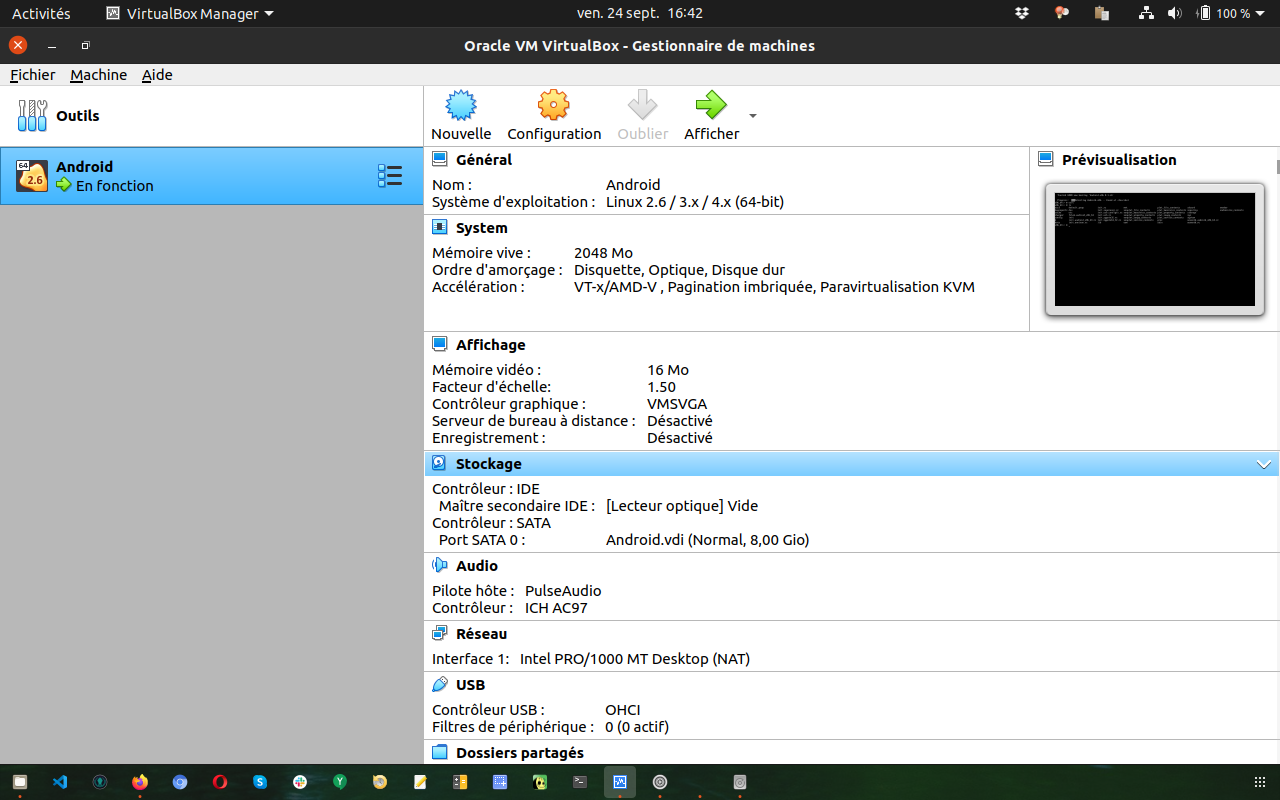Click the "VMSVGA" graphics controller value

click(x=677, y=404)
